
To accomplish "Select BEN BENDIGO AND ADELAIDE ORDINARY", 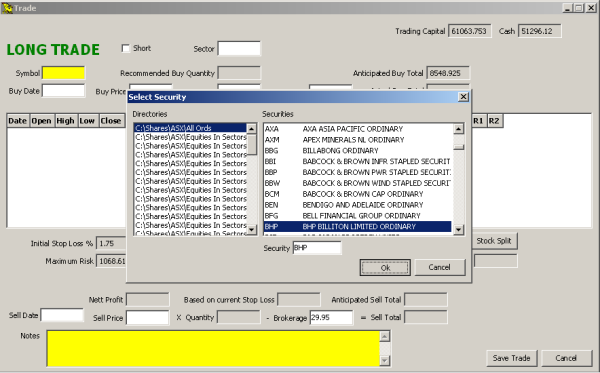I will click(357, 205).
